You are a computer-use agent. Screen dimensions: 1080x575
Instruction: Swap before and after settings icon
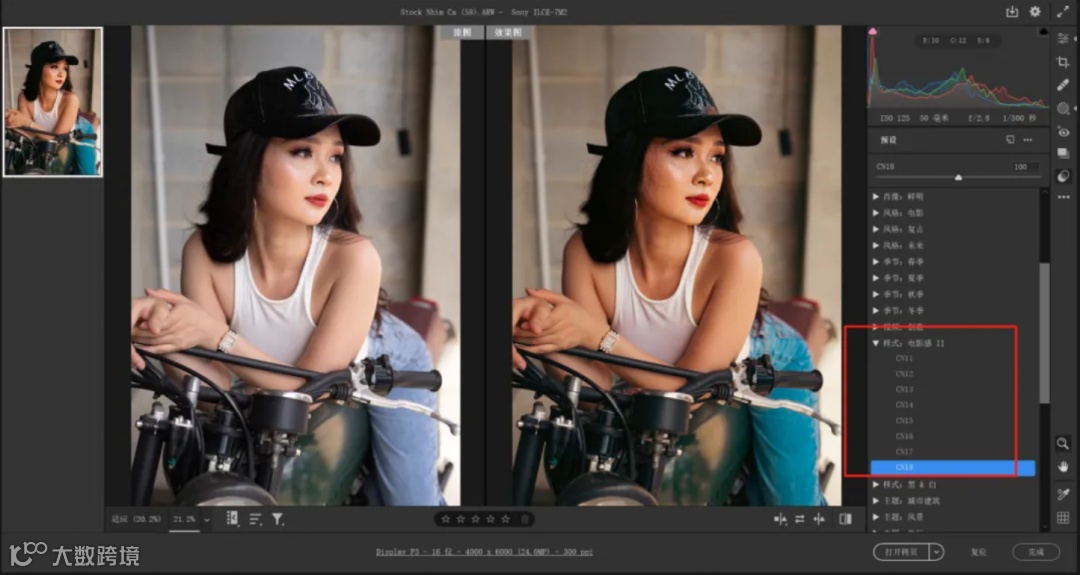point(800,519)
